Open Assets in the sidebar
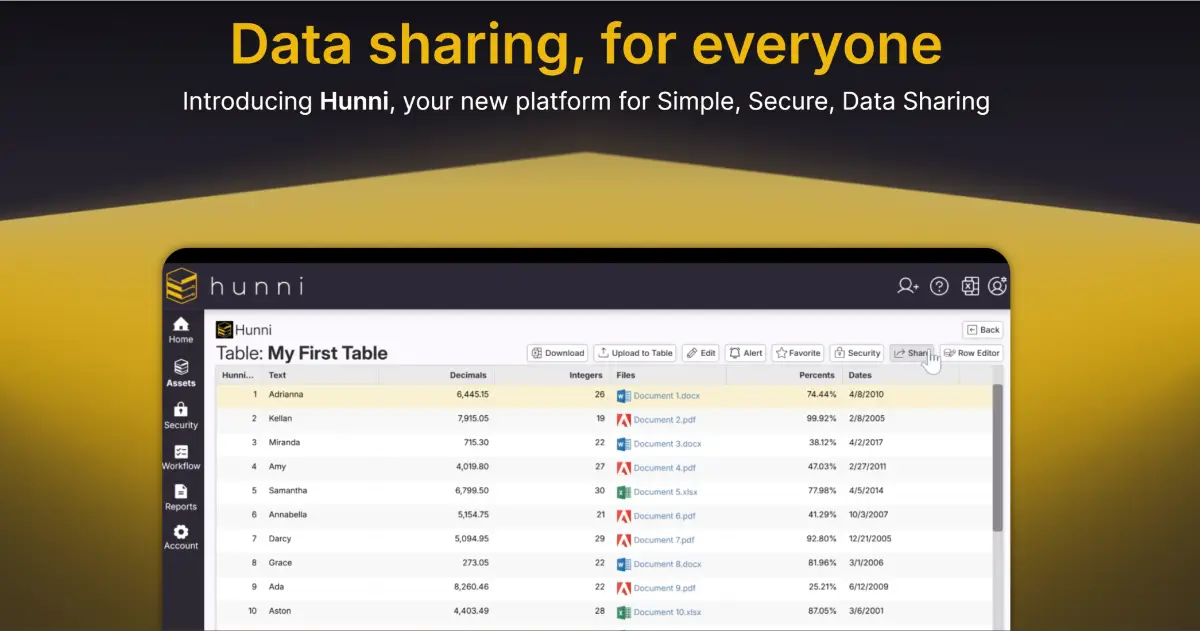This screenshot has width=1200, height=631. click(181, 373)
